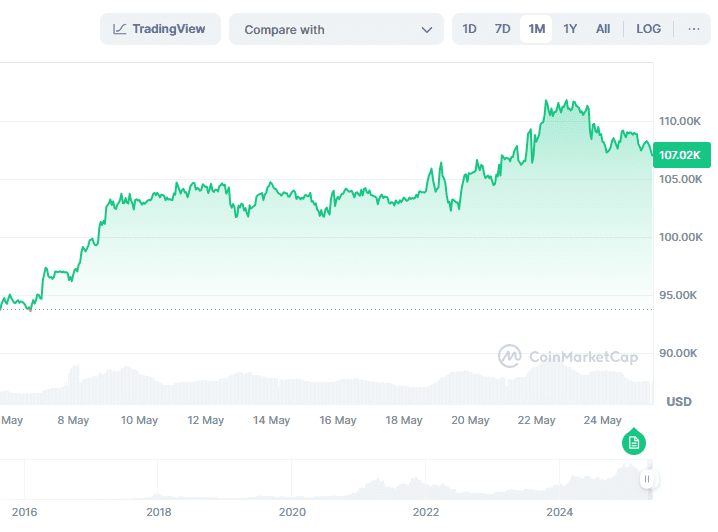Click the 95.00K y-axis label
718x532 pixels.
(678, 295)
